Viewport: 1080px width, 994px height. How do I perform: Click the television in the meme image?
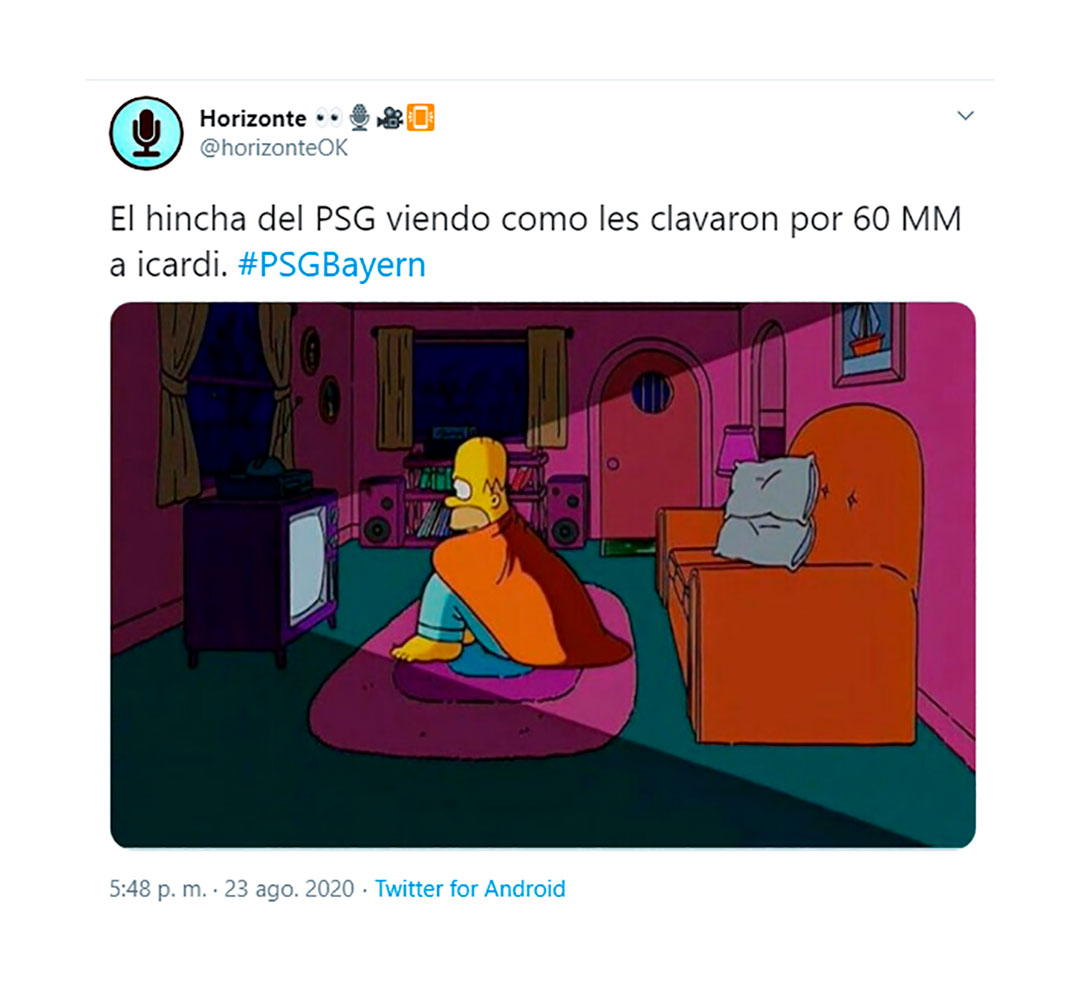[x=263, y=575]
